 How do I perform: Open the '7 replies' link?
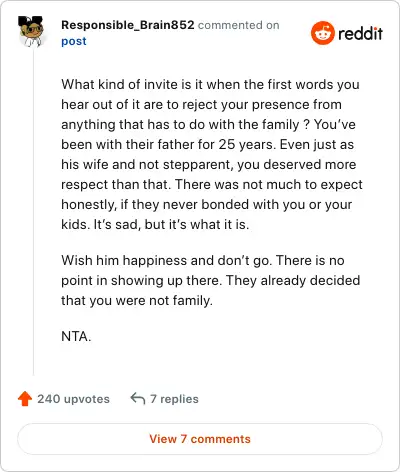174,399
